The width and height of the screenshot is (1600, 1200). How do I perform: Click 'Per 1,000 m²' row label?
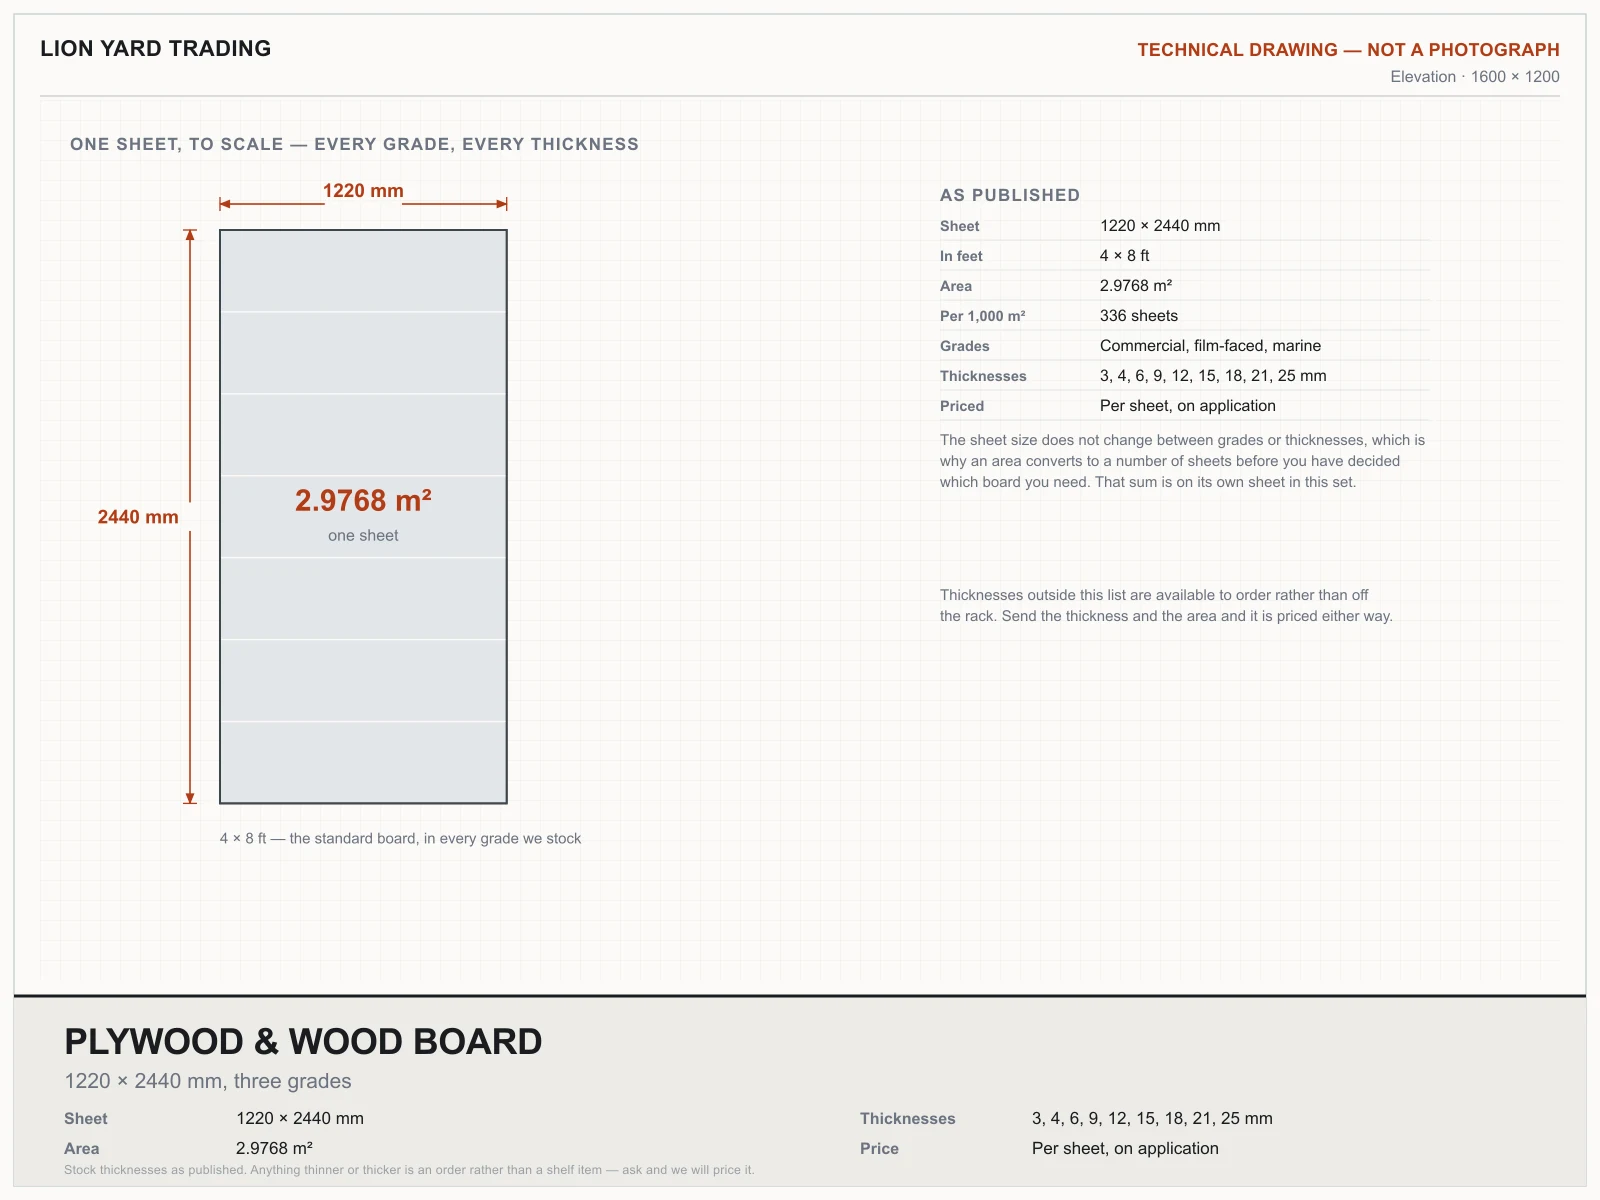(982, 316)
